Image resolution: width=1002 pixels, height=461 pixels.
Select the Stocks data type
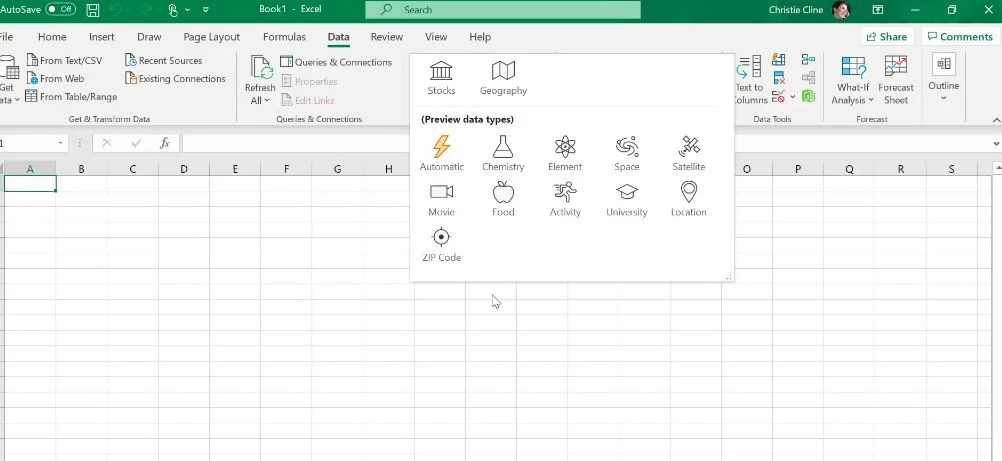(x=441, y=77)
